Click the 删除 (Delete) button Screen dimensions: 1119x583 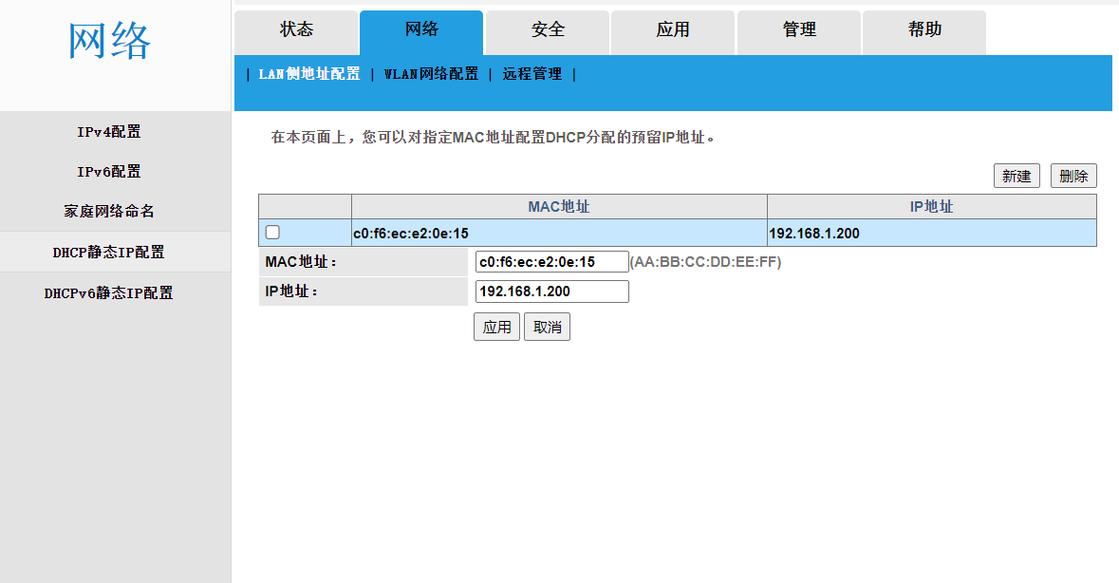(1073, 175)
